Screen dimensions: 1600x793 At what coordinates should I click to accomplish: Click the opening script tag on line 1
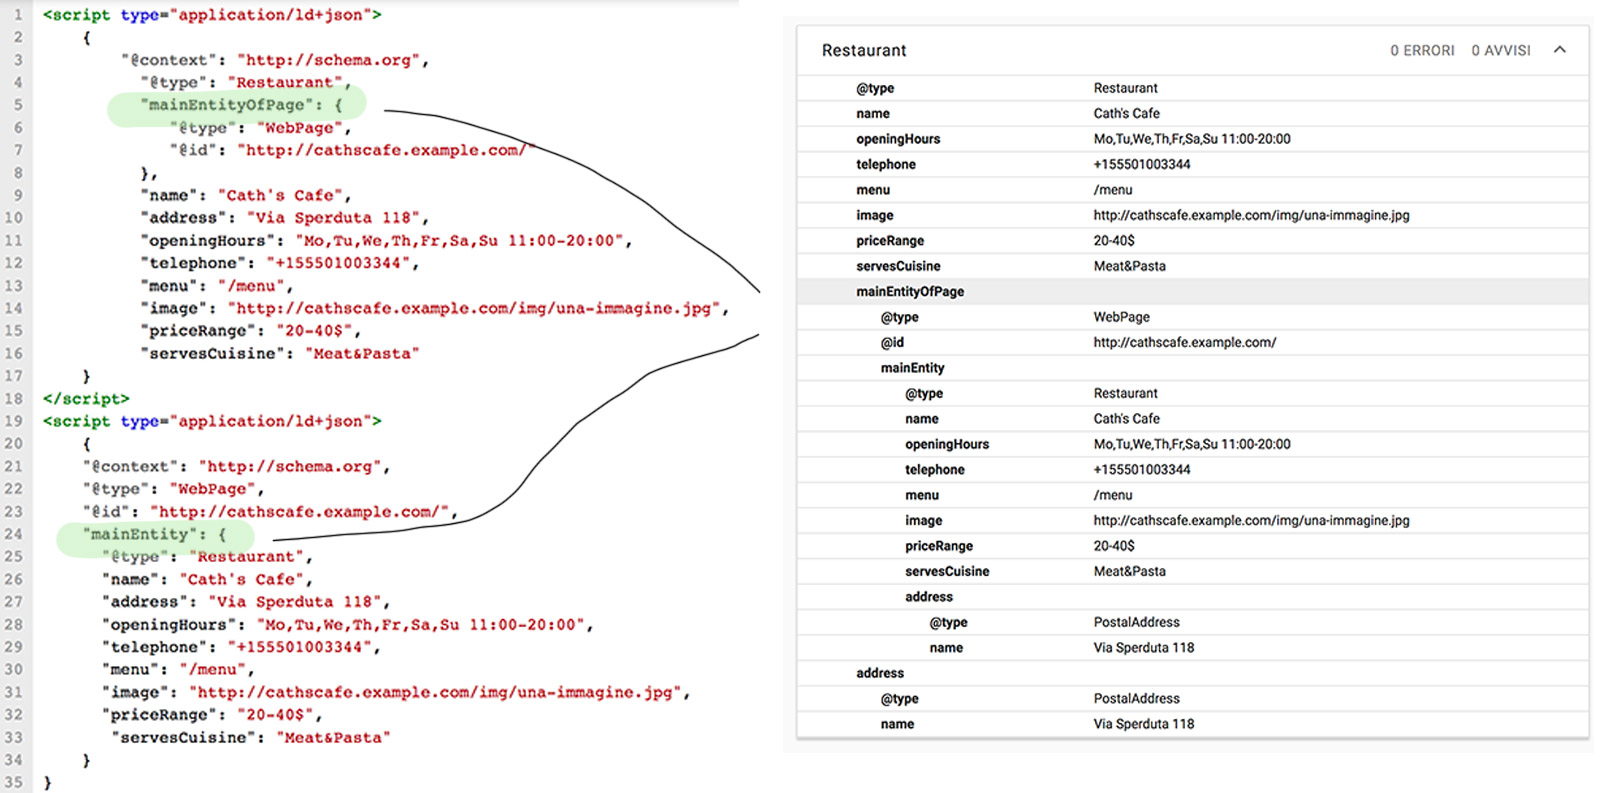click(x=212, y=15)
